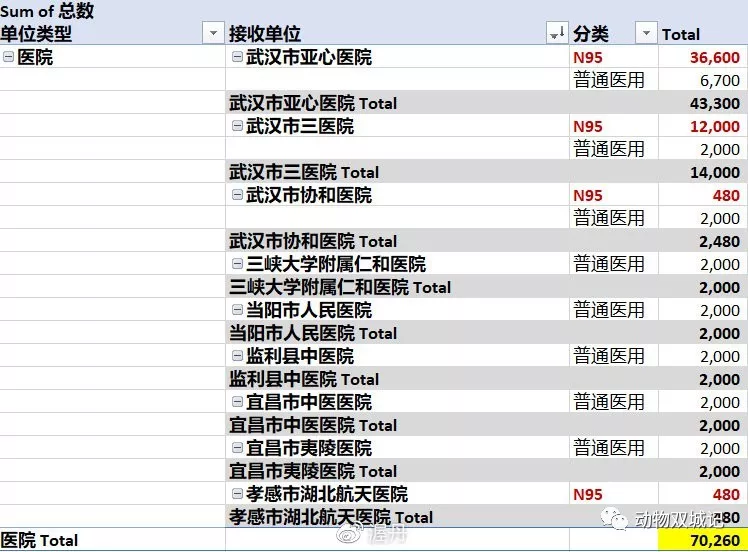
Task: Collapse the 宜昌市中医医院 row
Action: pyautogui.click(x=237, y=402)
